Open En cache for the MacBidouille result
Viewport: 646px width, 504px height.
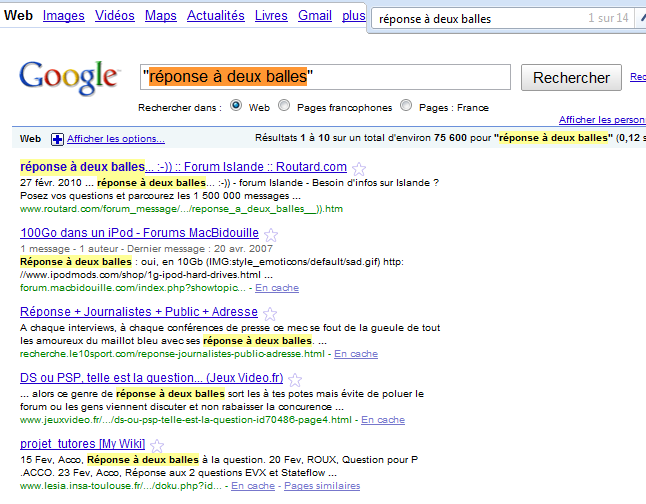tap(277, 288)
